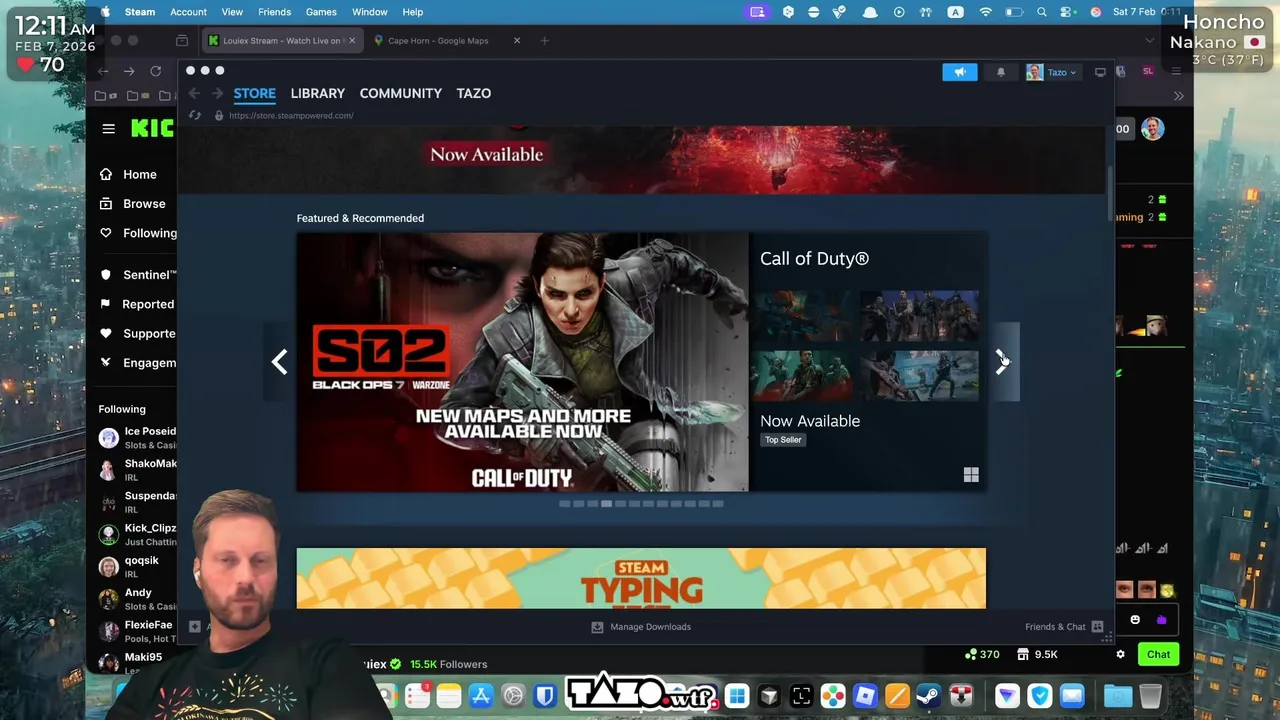
Task: Click the Windows platform icon on featured card
Action: [971, 475]
